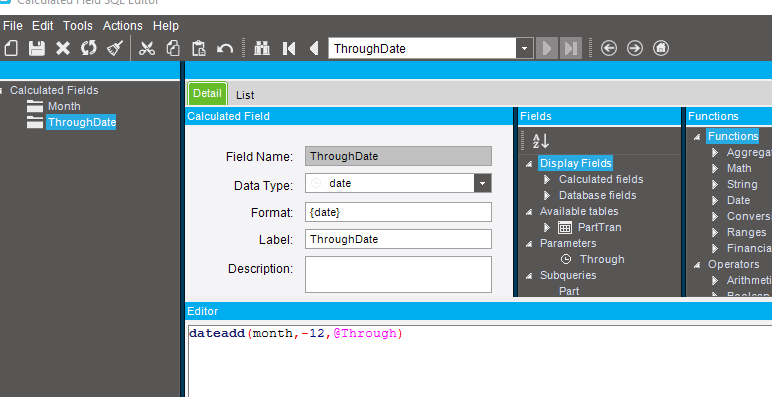Viewport: 772px width, 397px height.
Task: Click the Forward circle arrow icon
Action: point(635,48)
